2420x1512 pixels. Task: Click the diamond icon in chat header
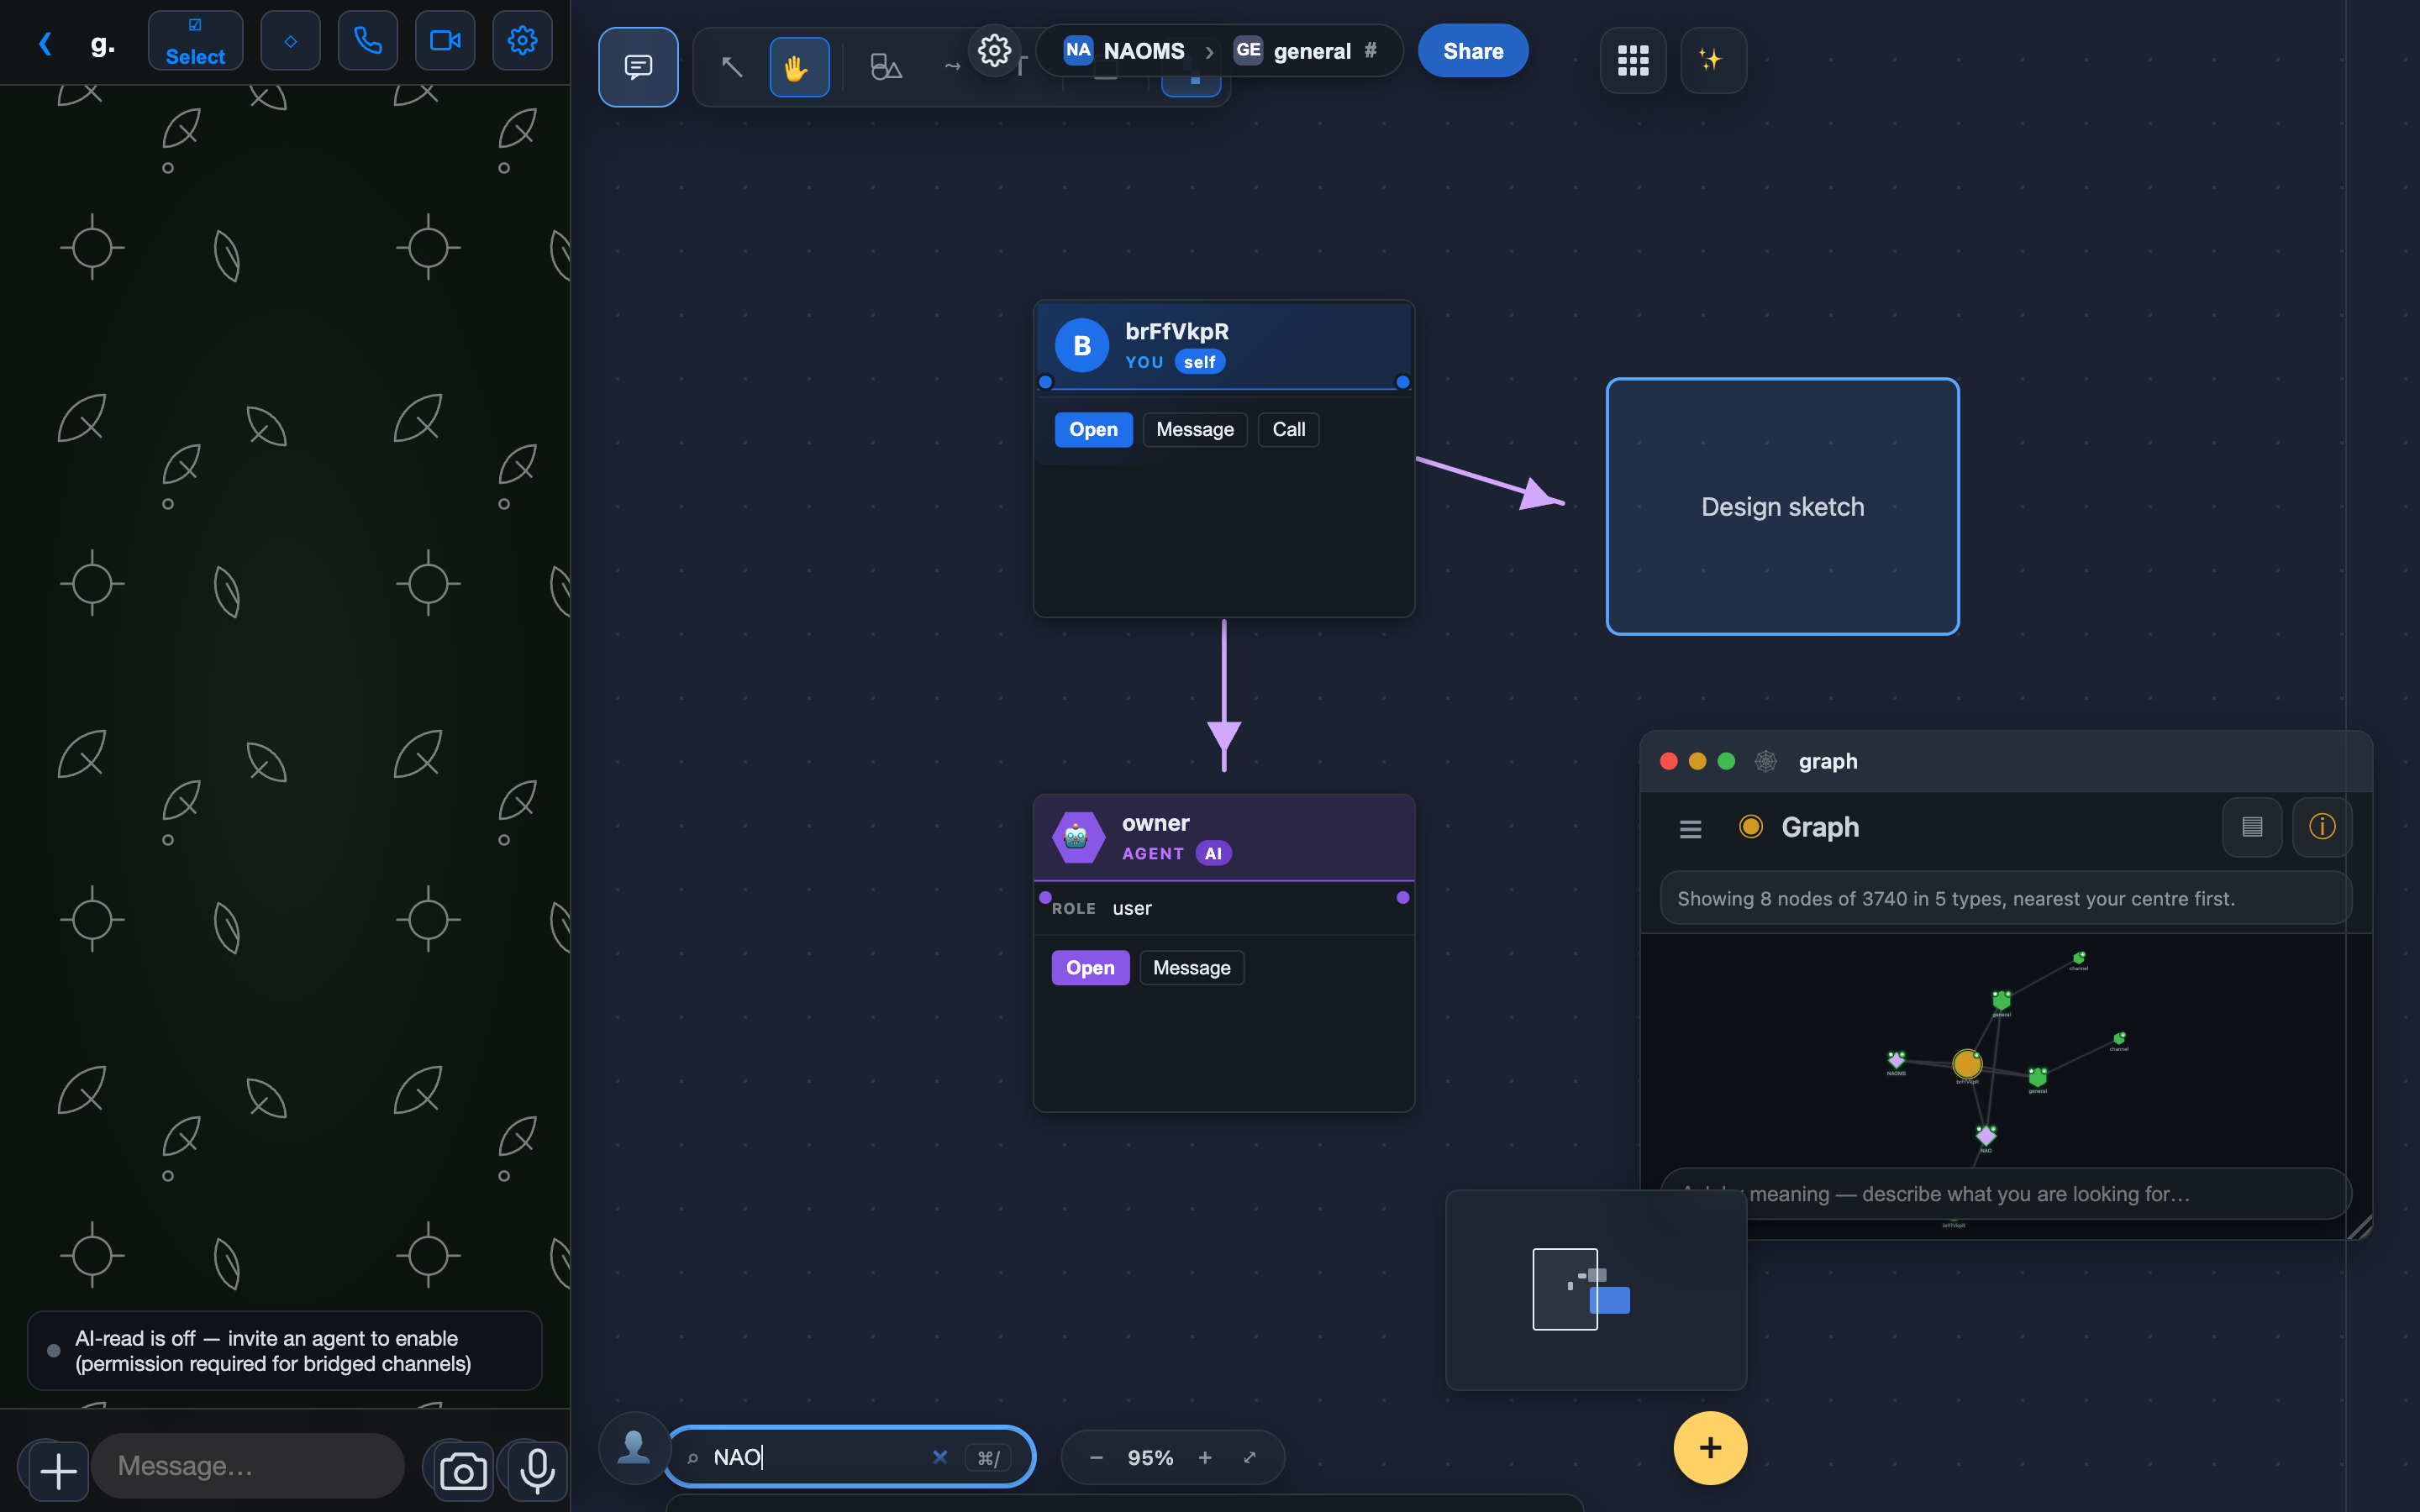click(290, 41)
